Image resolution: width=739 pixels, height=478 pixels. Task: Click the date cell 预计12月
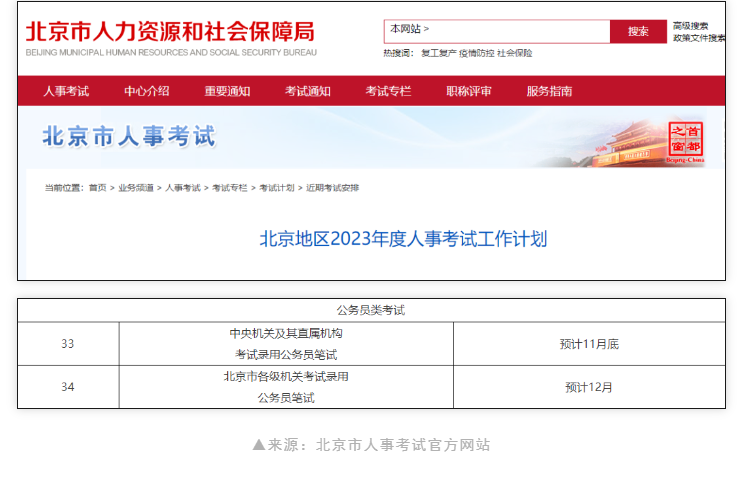tap(589, 387)
